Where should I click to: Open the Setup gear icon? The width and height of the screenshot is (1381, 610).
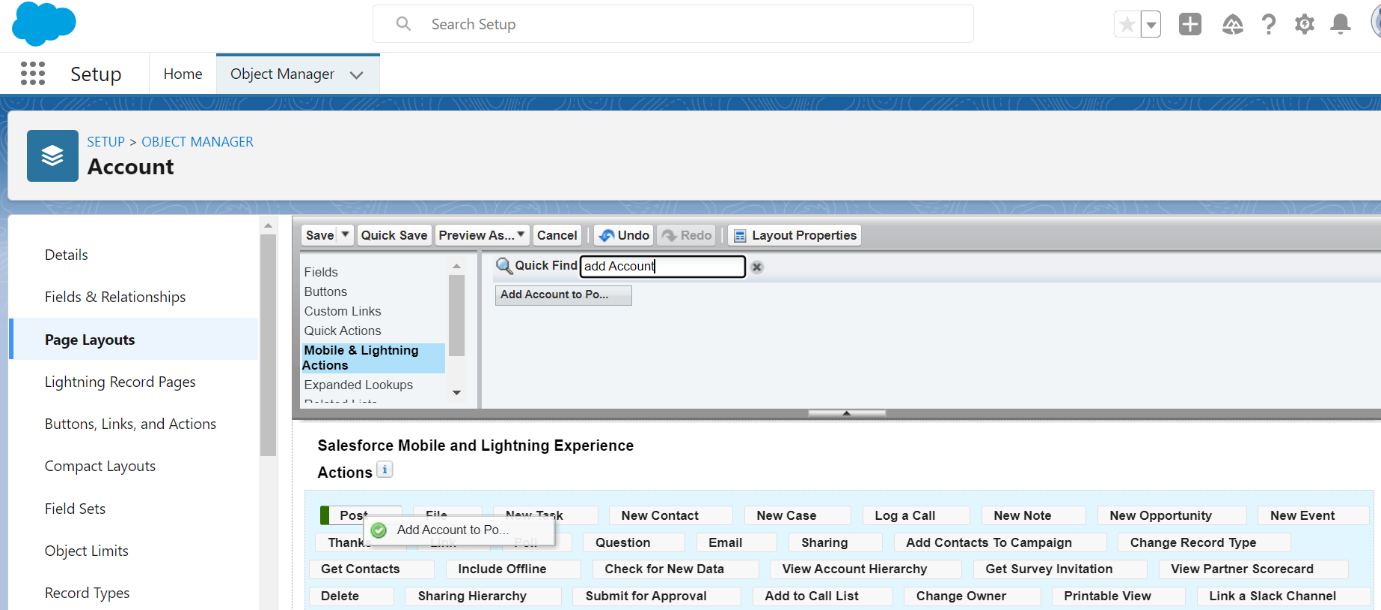[1304, 25]
